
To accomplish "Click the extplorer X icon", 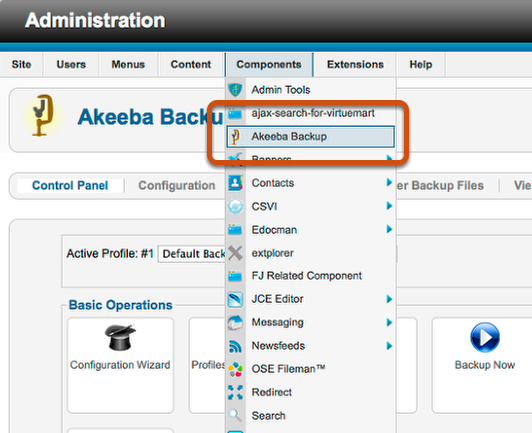I will pos(235,253).
